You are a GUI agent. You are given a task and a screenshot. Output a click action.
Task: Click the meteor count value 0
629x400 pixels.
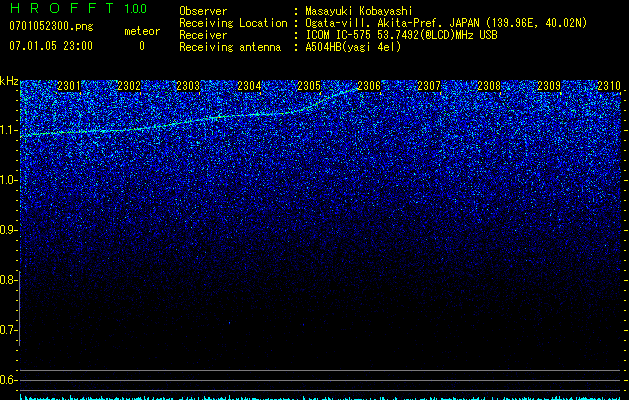142,46
